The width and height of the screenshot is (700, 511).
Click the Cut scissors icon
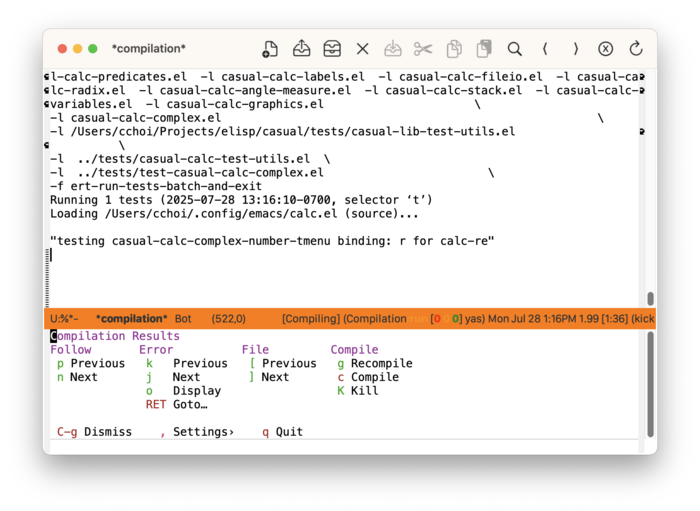click(x=423, y=49)
